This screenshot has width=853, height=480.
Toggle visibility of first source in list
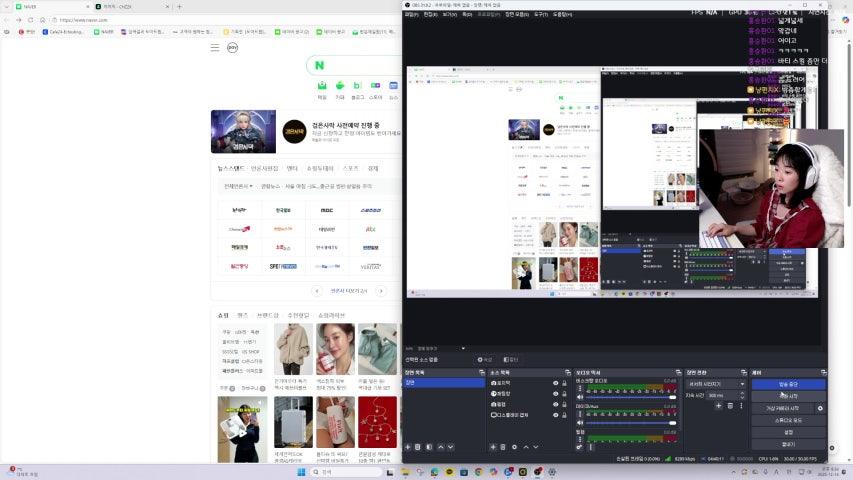555,382
